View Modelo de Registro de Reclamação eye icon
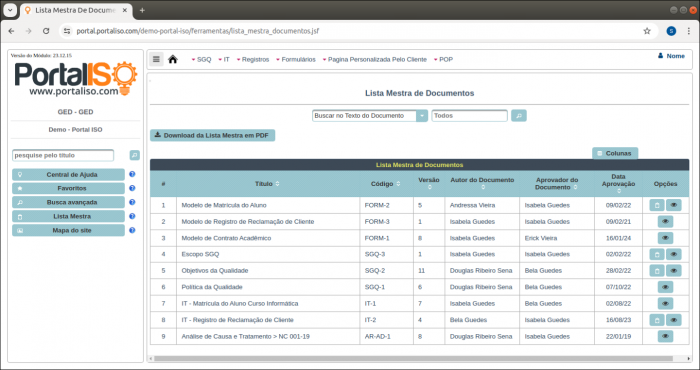 [665, 222]
